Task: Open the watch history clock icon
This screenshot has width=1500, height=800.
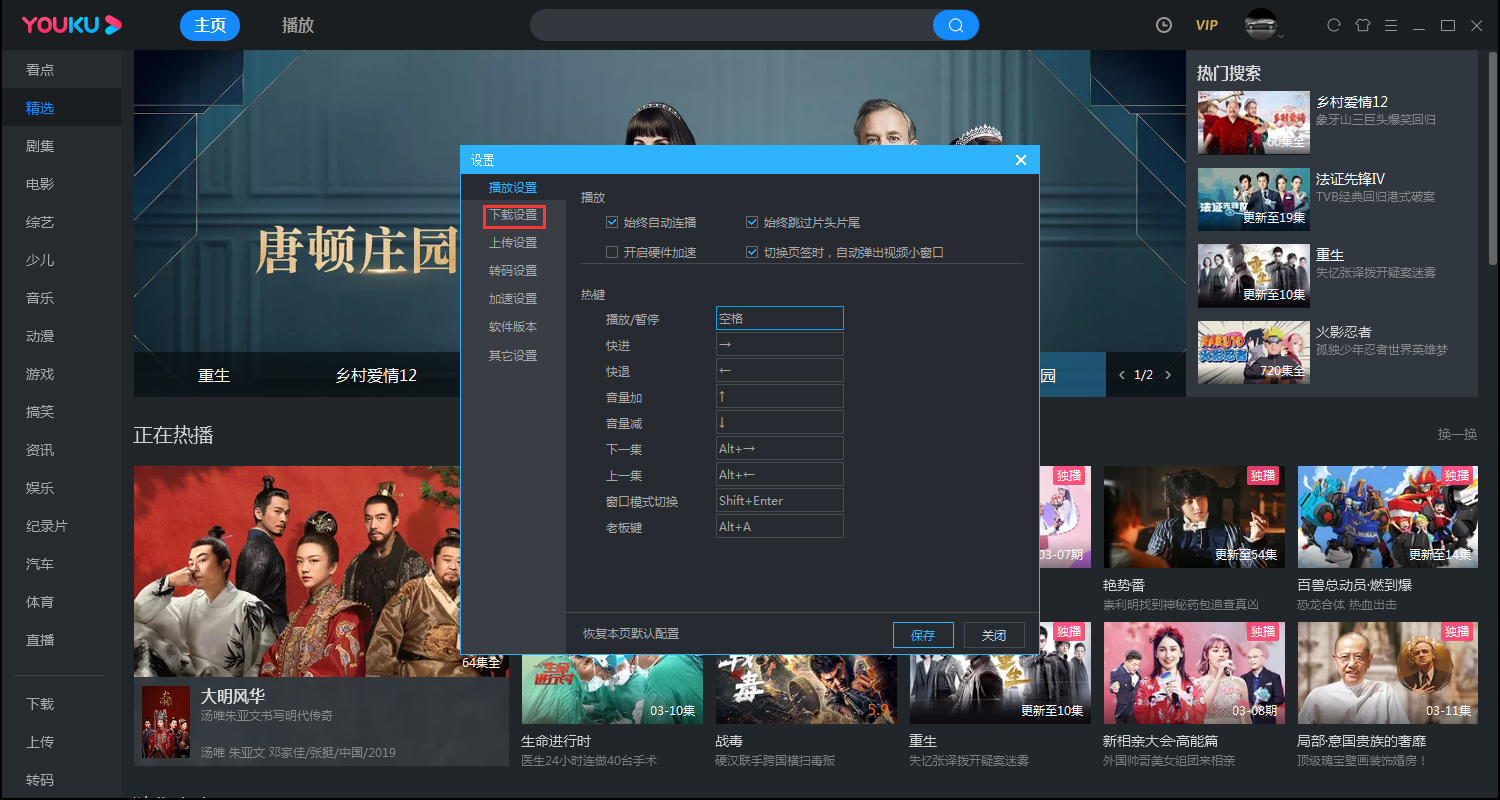Action: click(x=1163, y=25)
